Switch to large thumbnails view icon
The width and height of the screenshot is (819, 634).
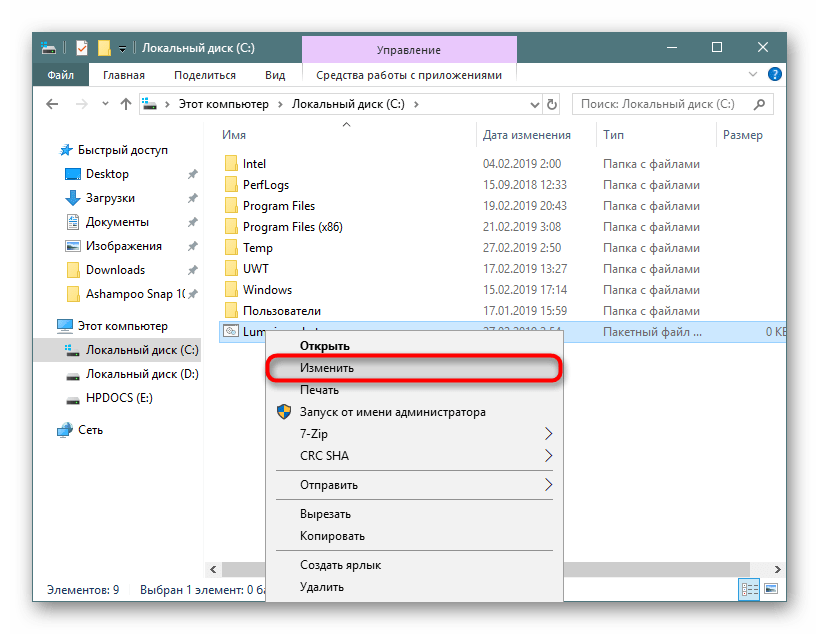tap(773, 589)
